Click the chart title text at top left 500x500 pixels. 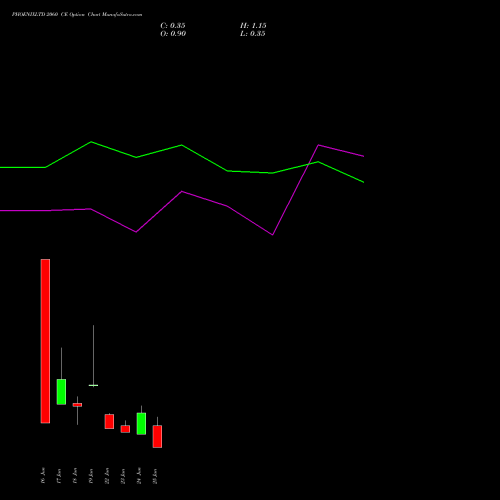(77, 15)
